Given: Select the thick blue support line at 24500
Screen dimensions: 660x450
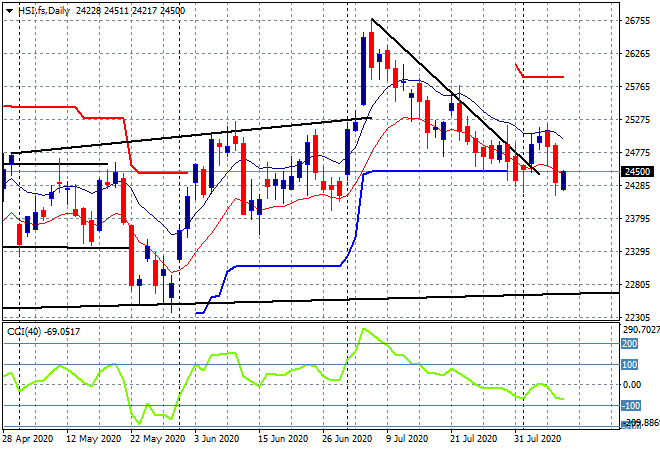Looking at the screenshot, I should tap(438, 171).
